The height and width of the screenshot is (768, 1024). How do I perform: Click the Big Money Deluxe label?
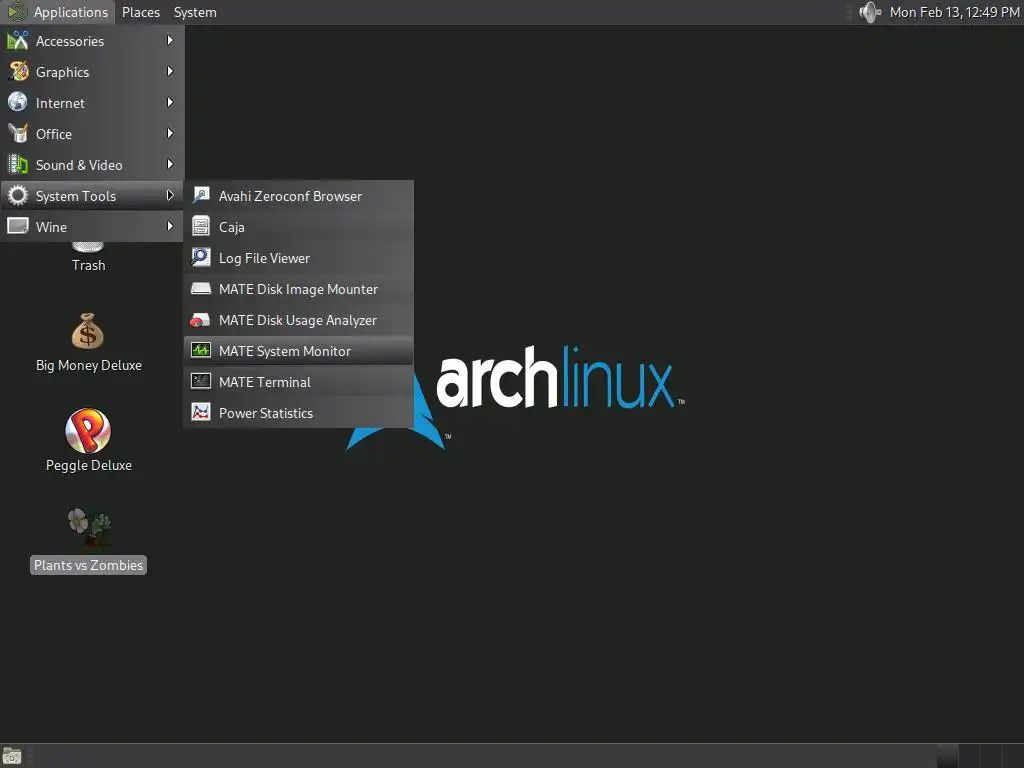[89, 365]
